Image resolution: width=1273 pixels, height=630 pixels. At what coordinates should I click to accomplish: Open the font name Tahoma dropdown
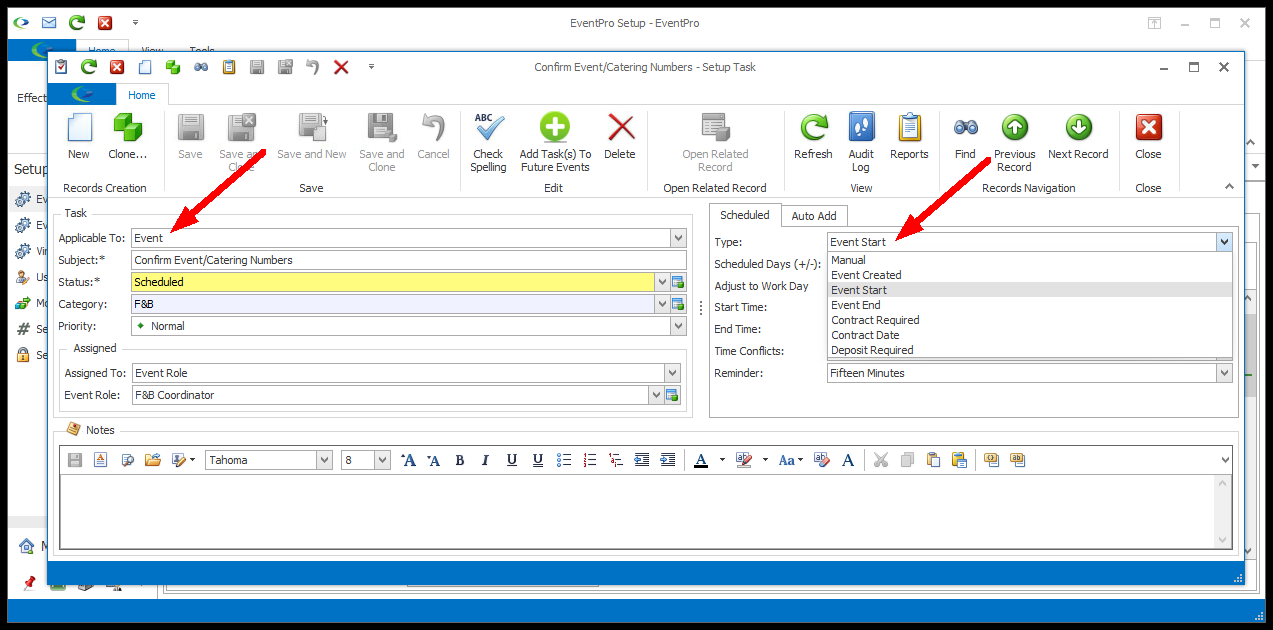click(324, 460)
